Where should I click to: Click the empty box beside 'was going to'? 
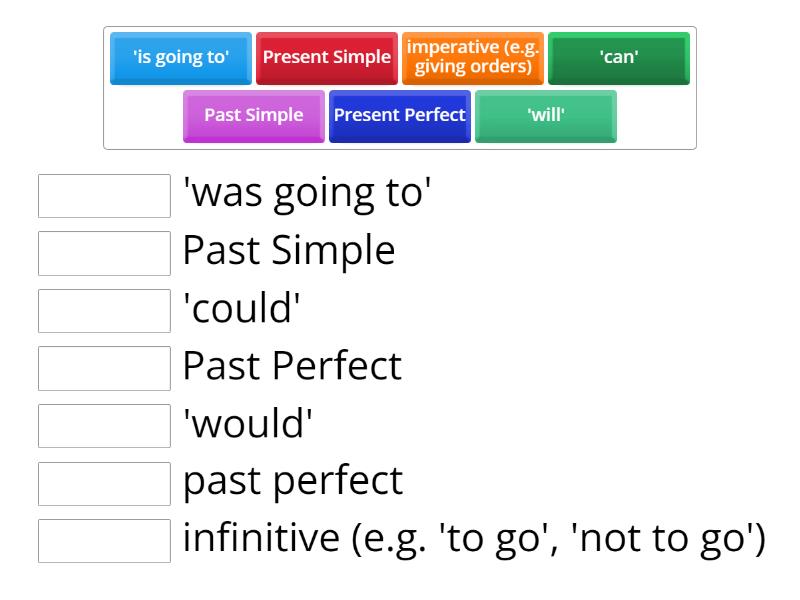pos(104,196)
